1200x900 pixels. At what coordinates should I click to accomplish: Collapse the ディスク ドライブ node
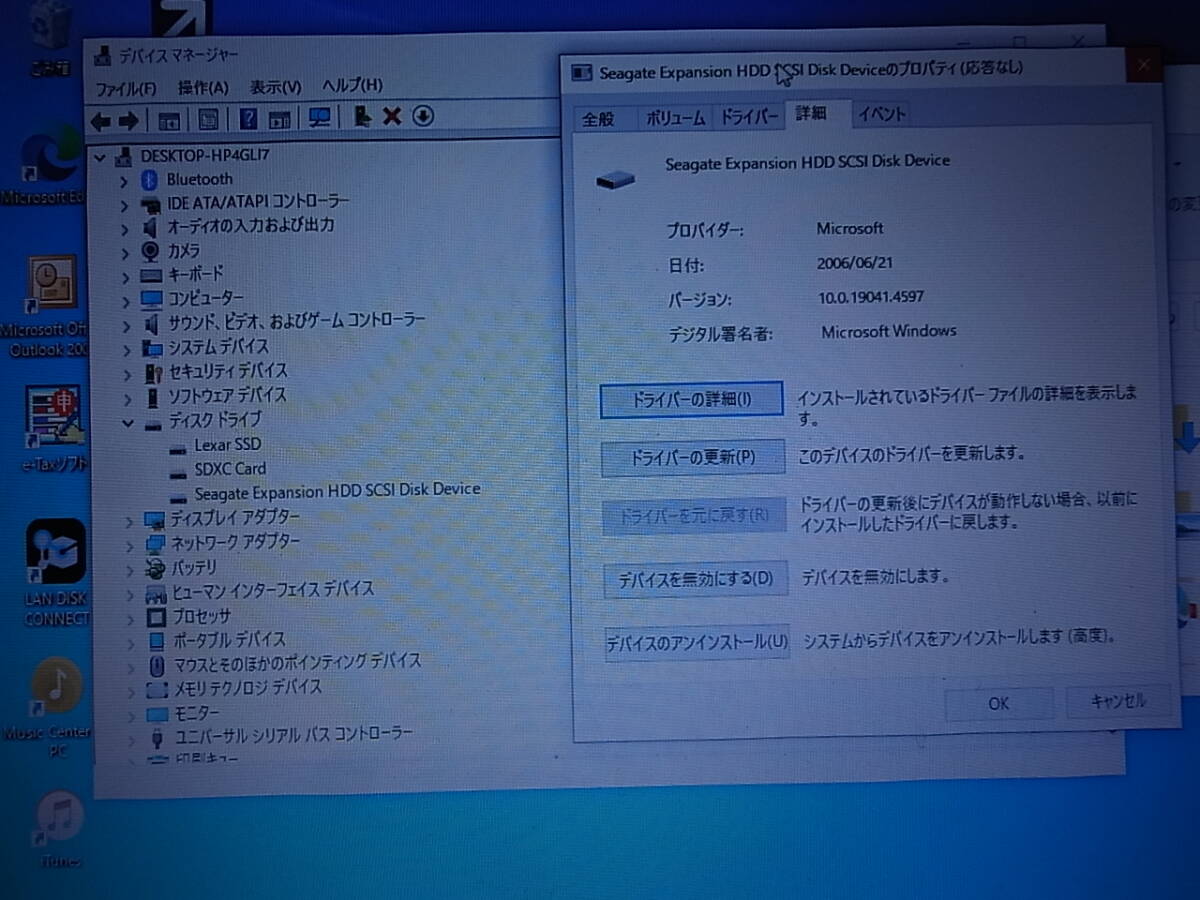tap(127, 423)
